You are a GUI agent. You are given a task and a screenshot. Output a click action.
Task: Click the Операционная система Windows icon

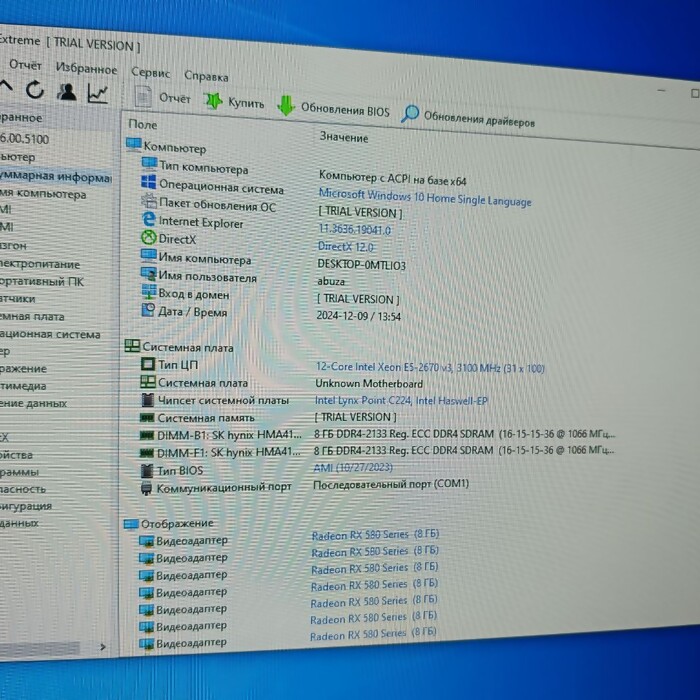(149, 182)
